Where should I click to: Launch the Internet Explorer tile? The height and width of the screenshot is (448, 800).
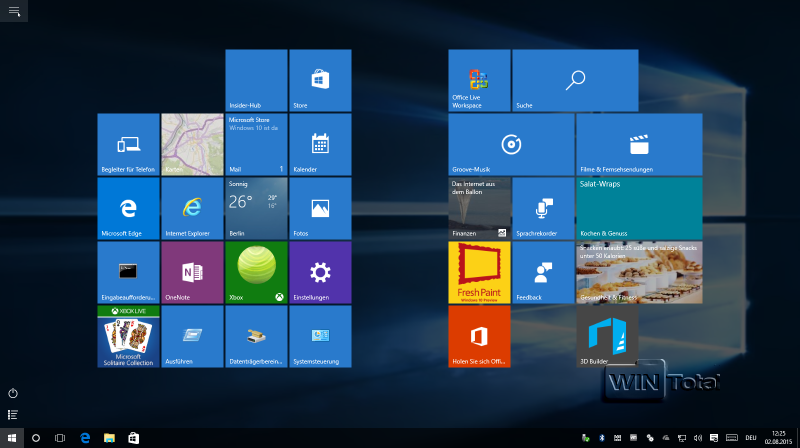tap(192, 208)
